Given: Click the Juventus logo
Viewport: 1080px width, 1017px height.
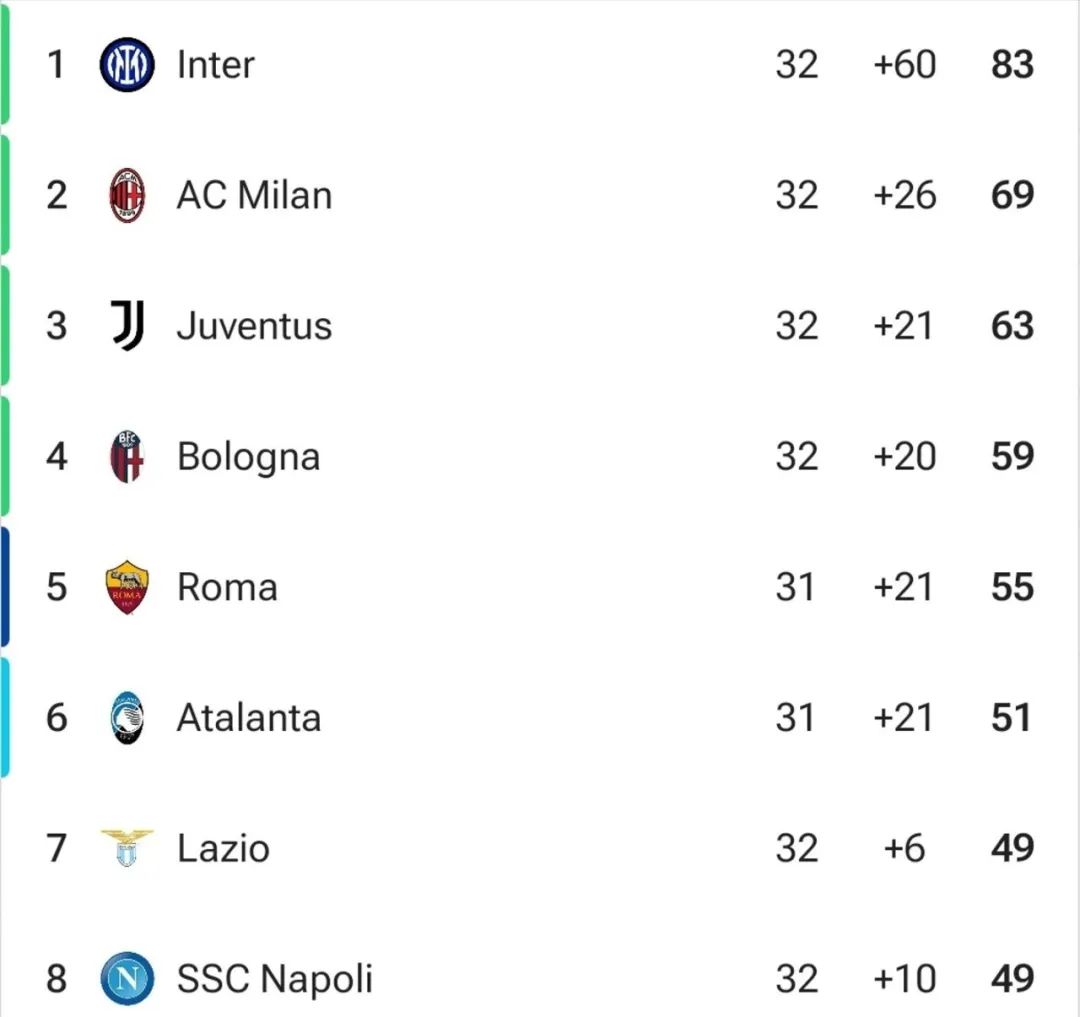Looking at the screenshot, I should (128, 326).
